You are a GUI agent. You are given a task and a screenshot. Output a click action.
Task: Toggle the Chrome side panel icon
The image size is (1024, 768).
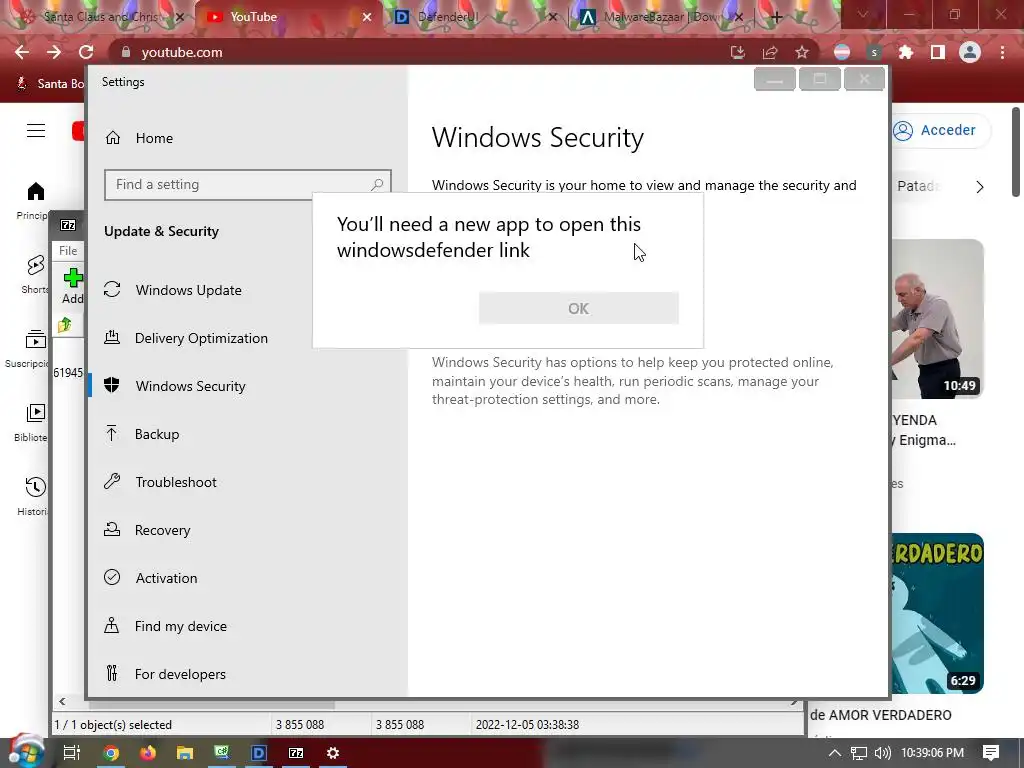pos(938,52)
